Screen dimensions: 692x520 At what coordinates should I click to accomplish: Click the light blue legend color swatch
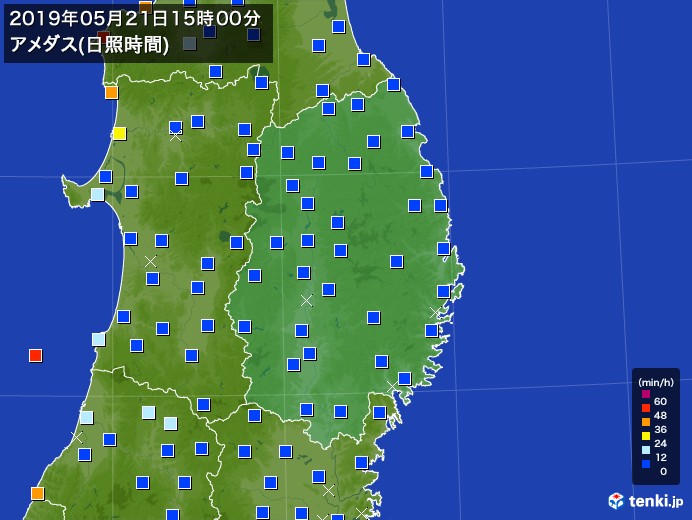[x=646, y=450]
